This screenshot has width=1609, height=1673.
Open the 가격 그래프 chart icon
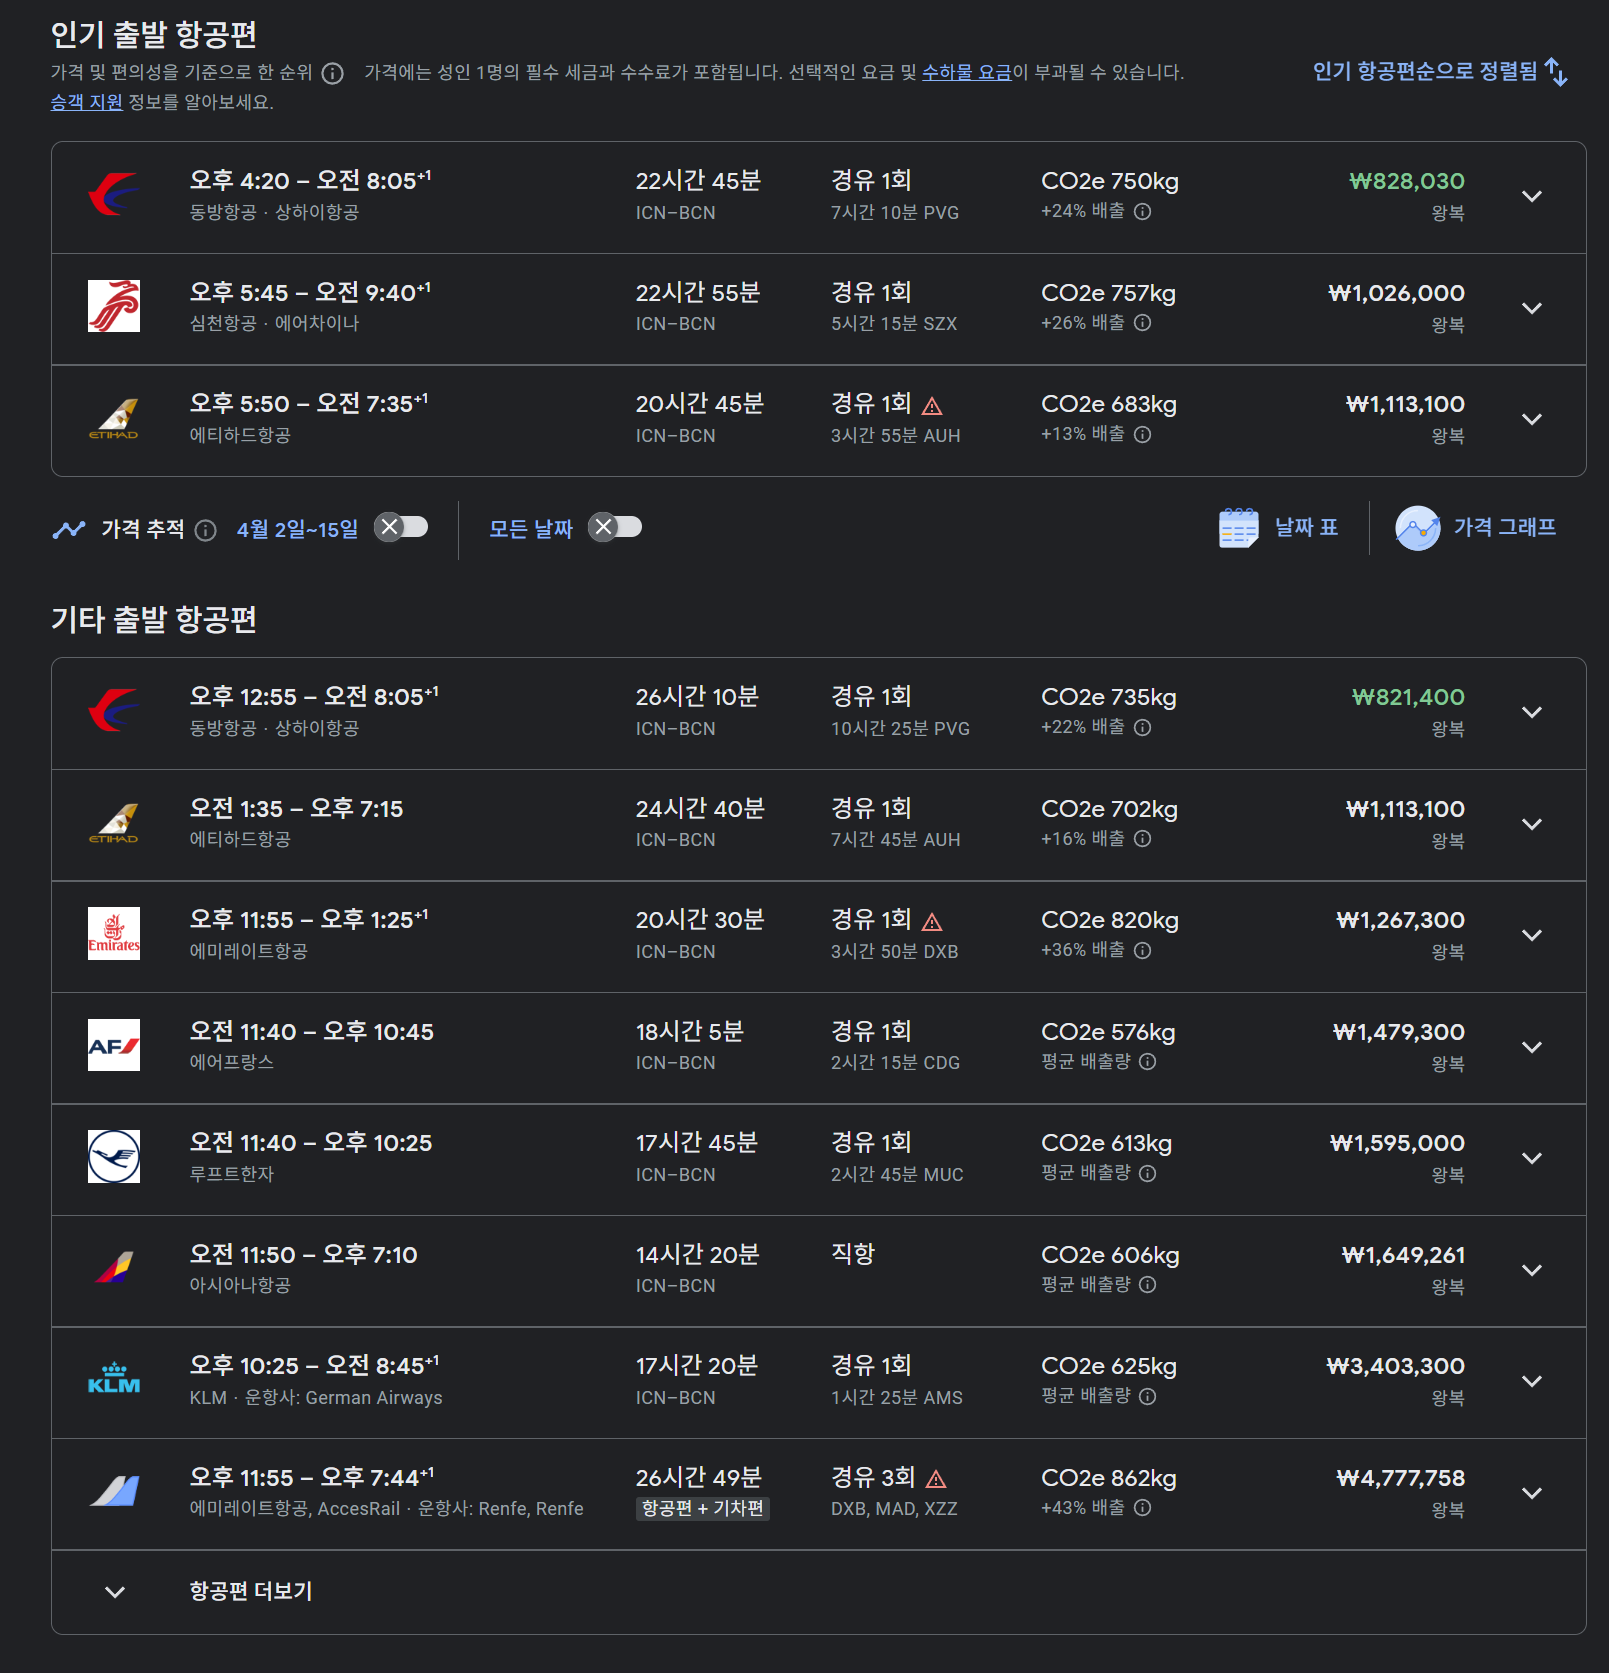1417,528
